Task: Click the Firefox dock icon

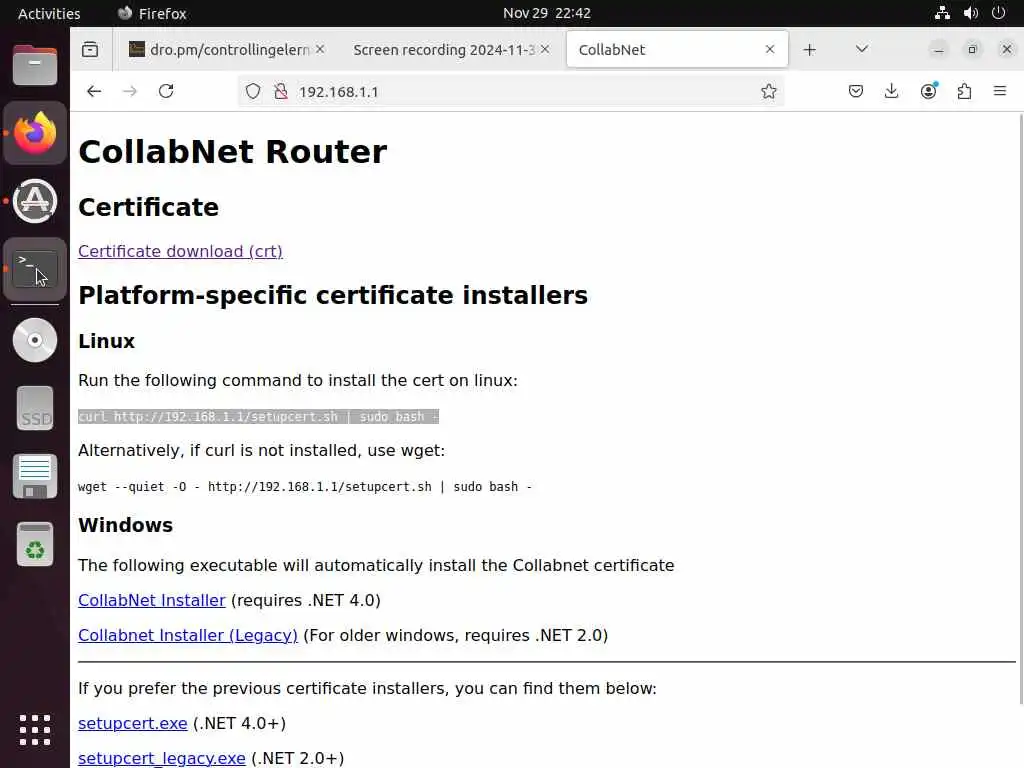Action: (x=35, y=133)
